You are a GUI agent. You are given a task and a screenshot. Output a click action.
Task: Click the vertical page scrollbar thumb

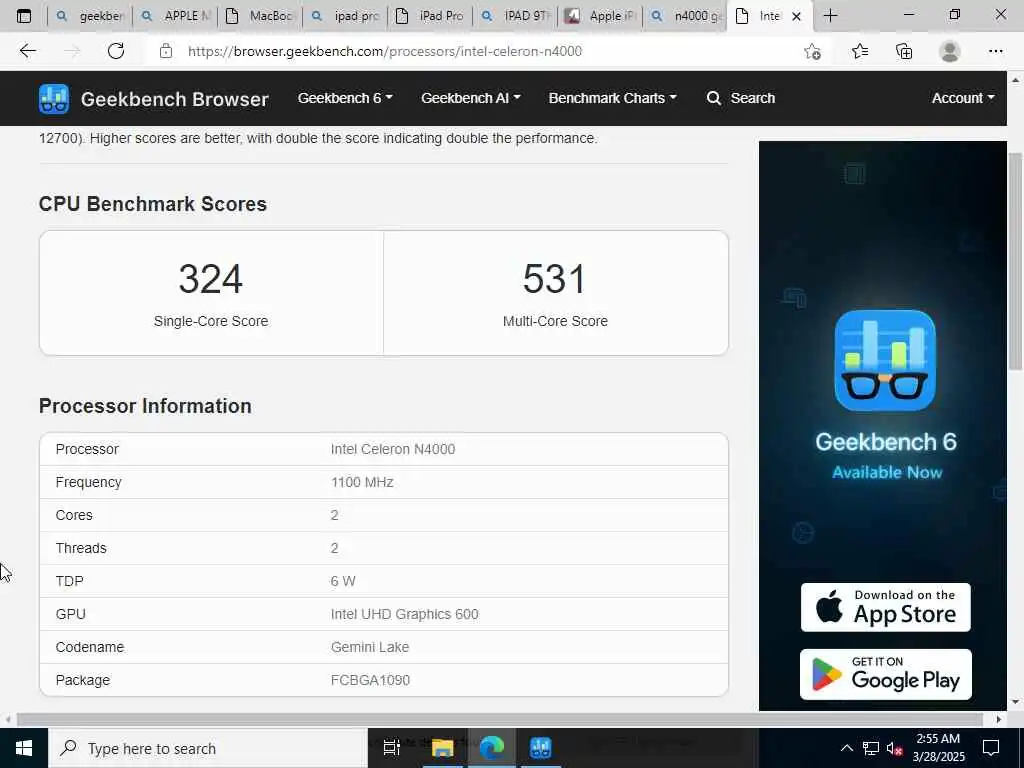(1015, 261)
